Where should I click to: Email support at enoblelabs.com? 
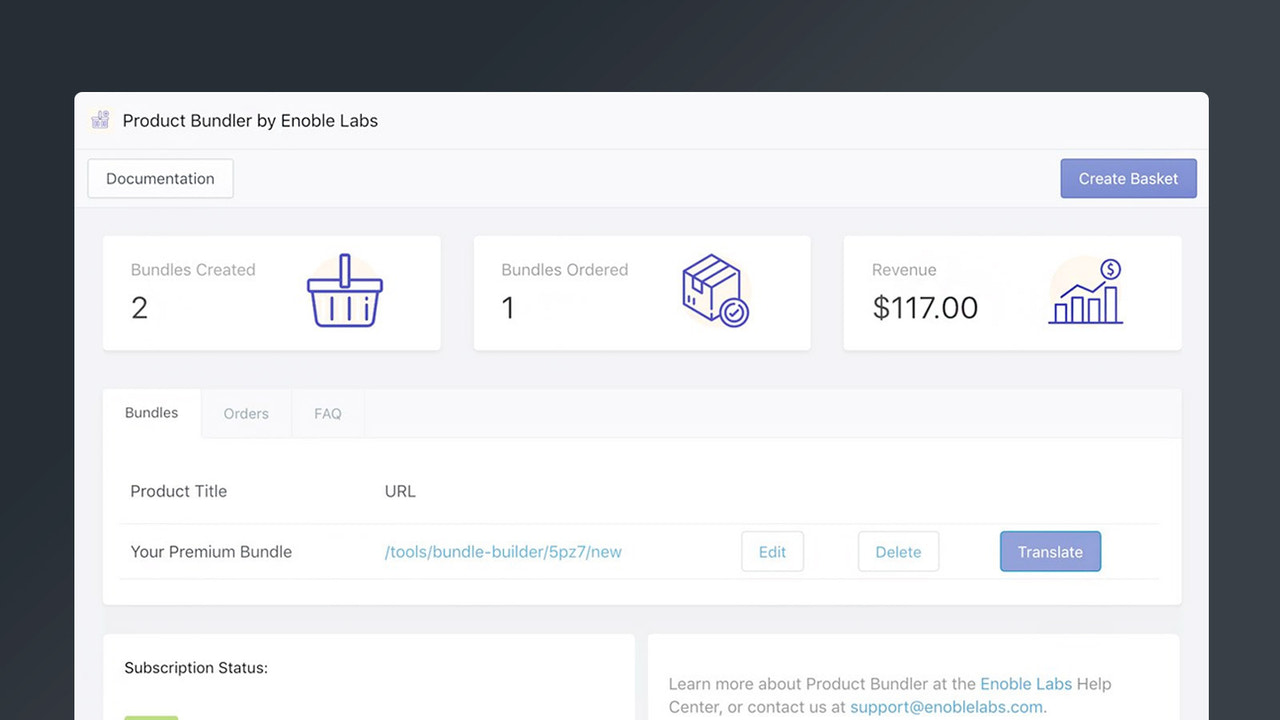click(x=945, y=706)
